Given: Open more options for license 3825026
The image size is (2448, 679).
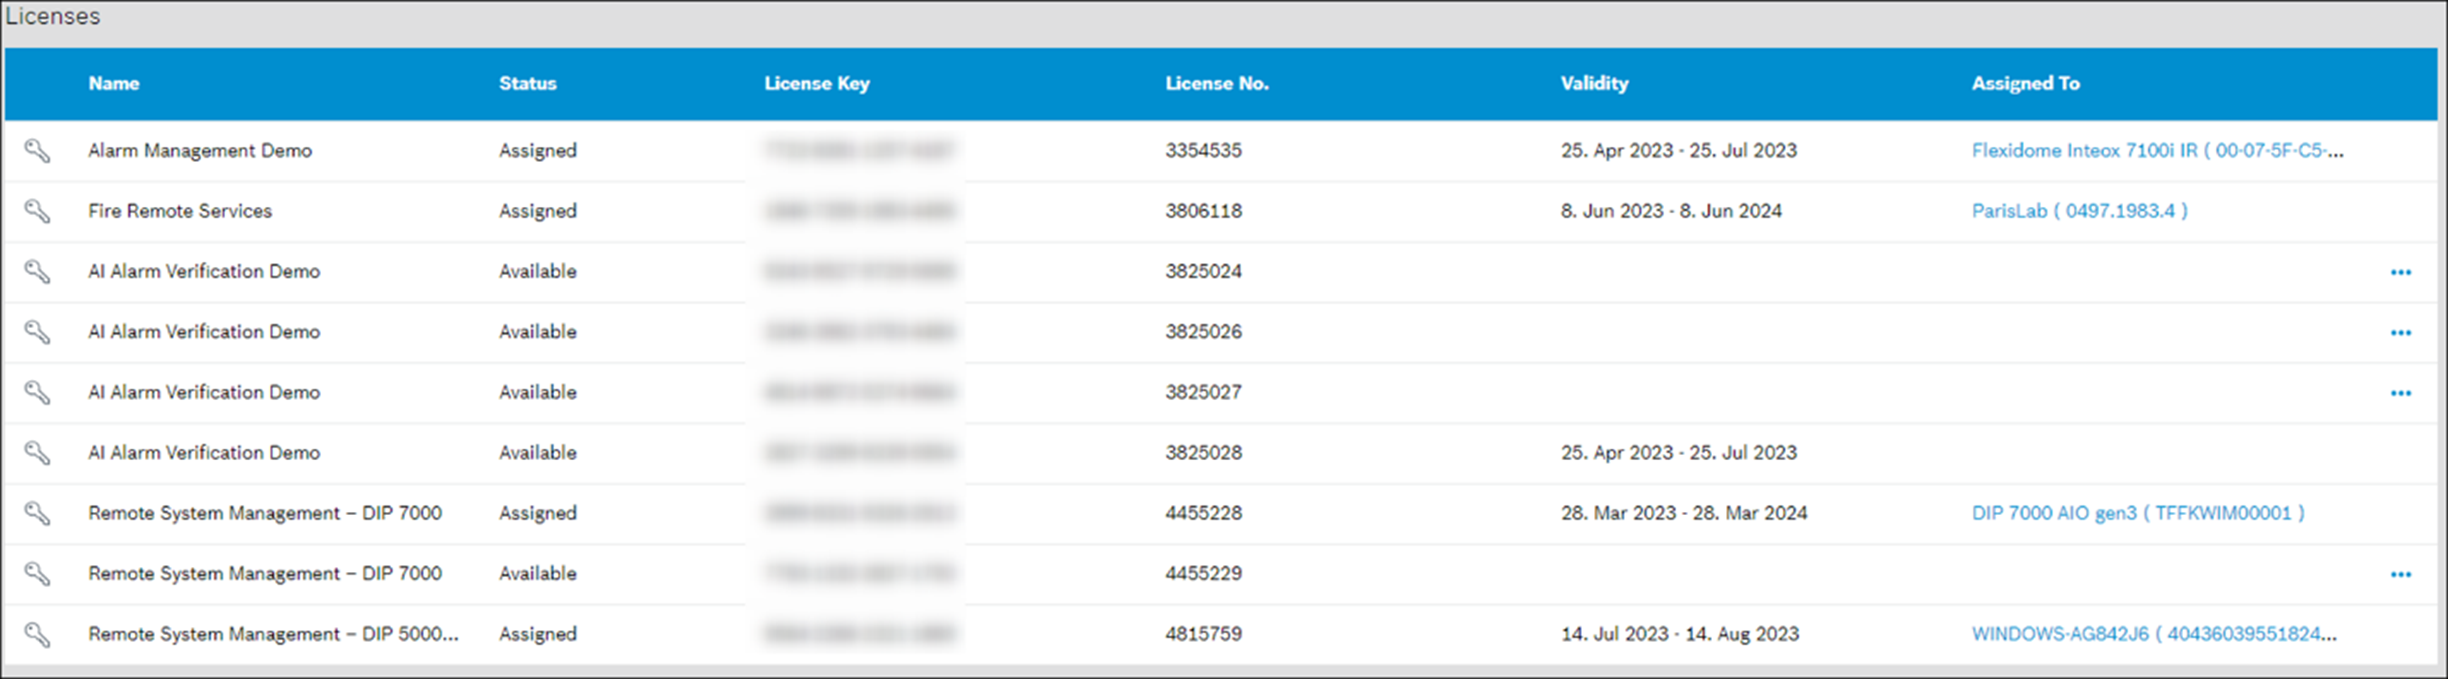Looking at the screenshot, I should click(2400, 333).
